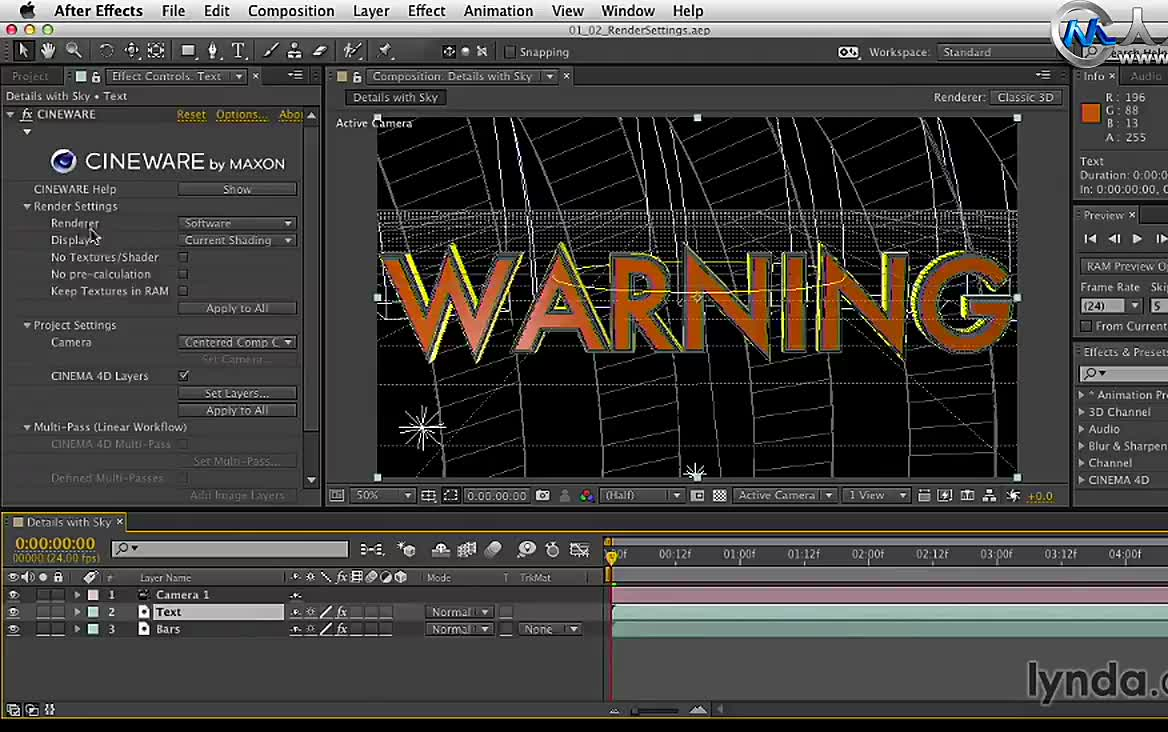Viewport: 1168px width, 732px height.
Task: Click the CINEWARE Help Show button
Action: pyautogui.click(x=237, y=189)
